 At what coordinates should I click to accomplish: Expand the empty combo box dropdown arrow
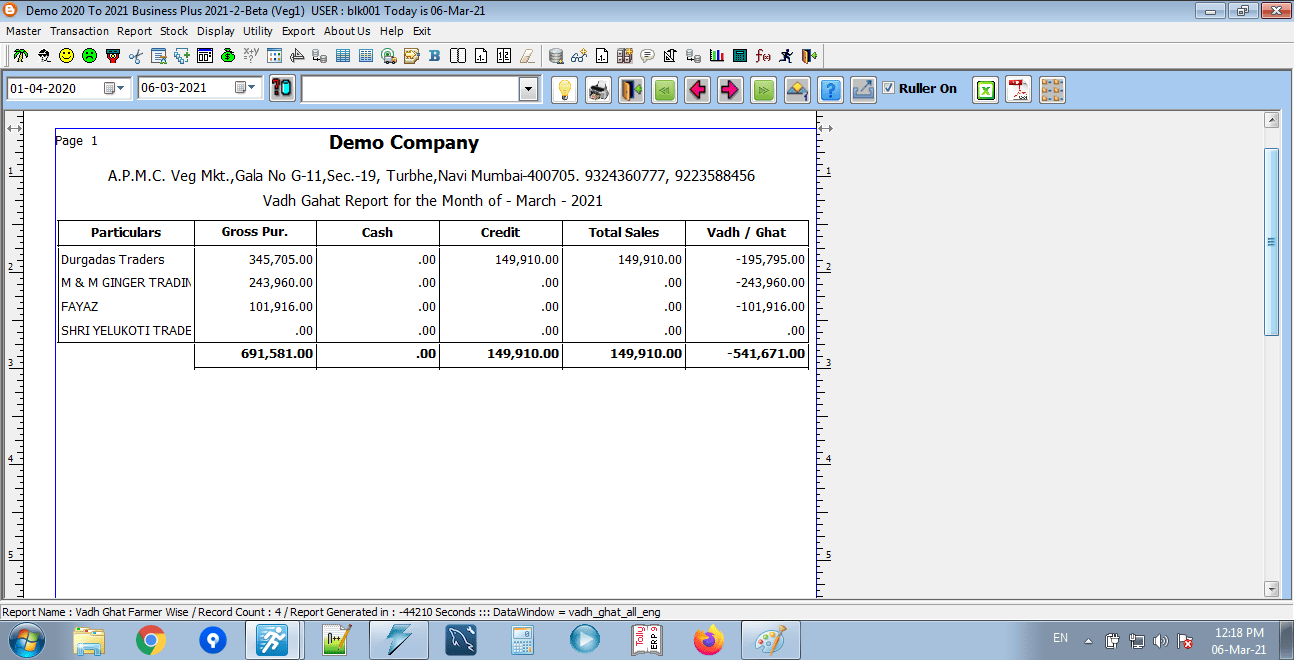528,90
